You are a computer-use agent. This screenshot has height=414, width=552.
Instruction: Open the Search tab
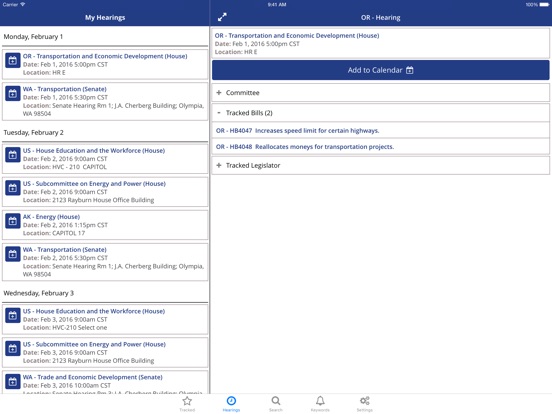tap(276, 404)
